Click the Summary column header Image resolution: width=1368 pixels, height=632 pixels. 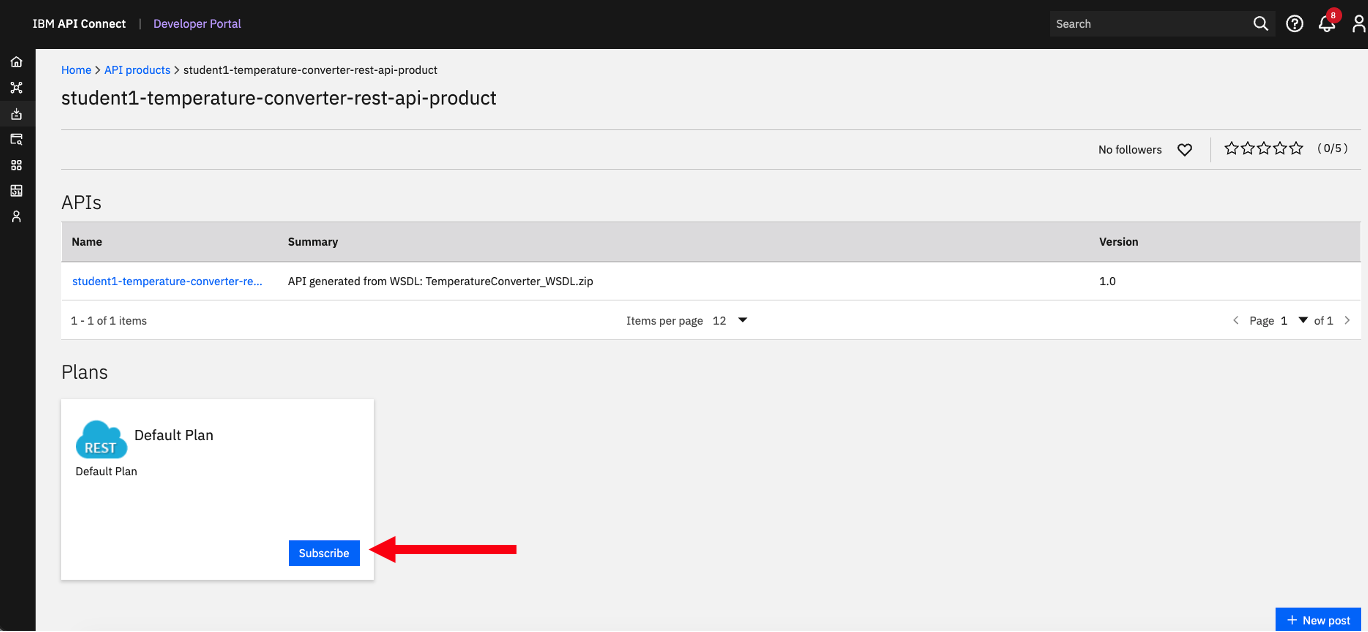313,242
